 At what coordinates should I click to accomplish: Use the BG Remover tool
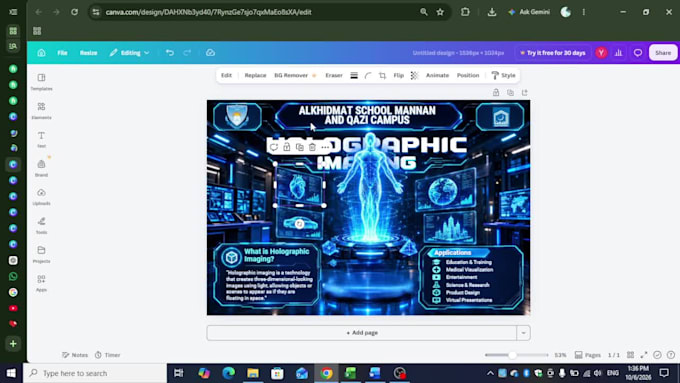point(295,75)
